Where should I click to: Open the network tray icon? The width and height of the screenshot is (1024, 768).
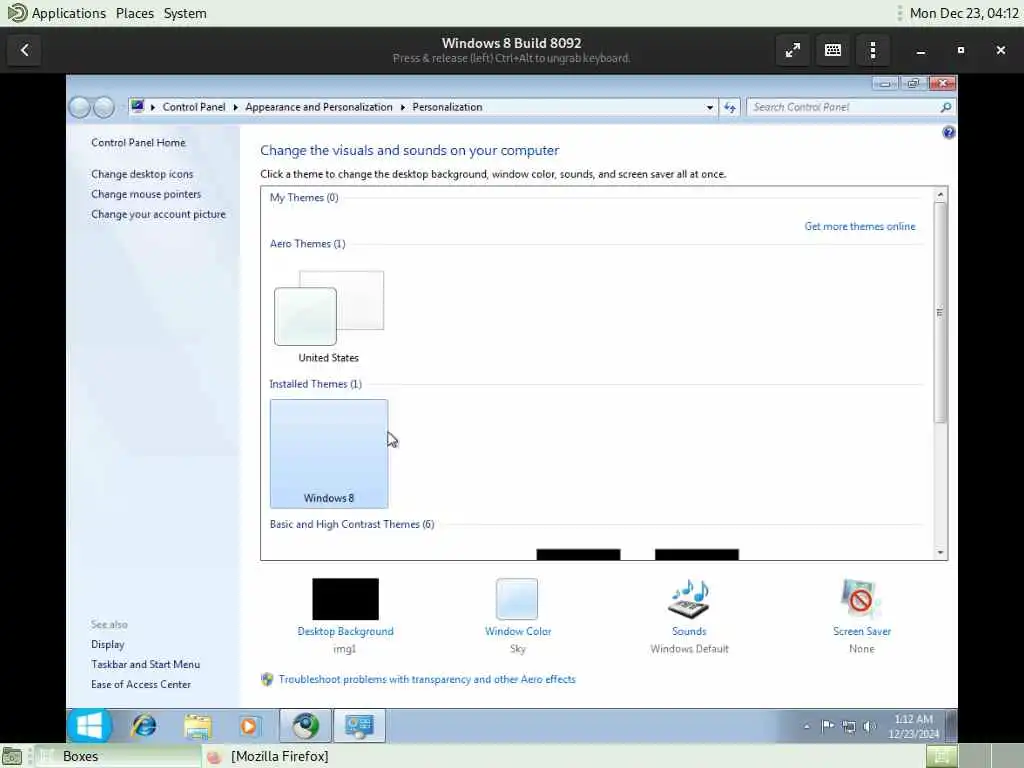coord(848,726)
